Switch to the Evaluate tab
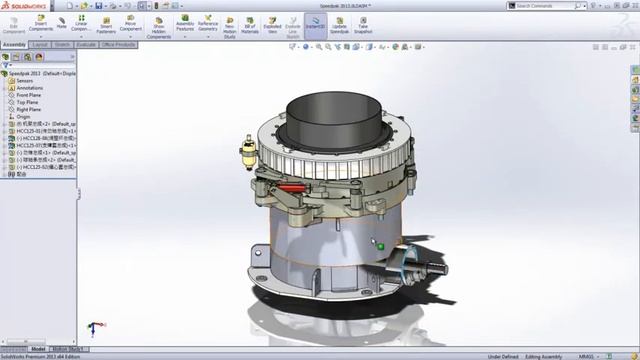The height and width of the screenshot is (360, 640). 86,44
